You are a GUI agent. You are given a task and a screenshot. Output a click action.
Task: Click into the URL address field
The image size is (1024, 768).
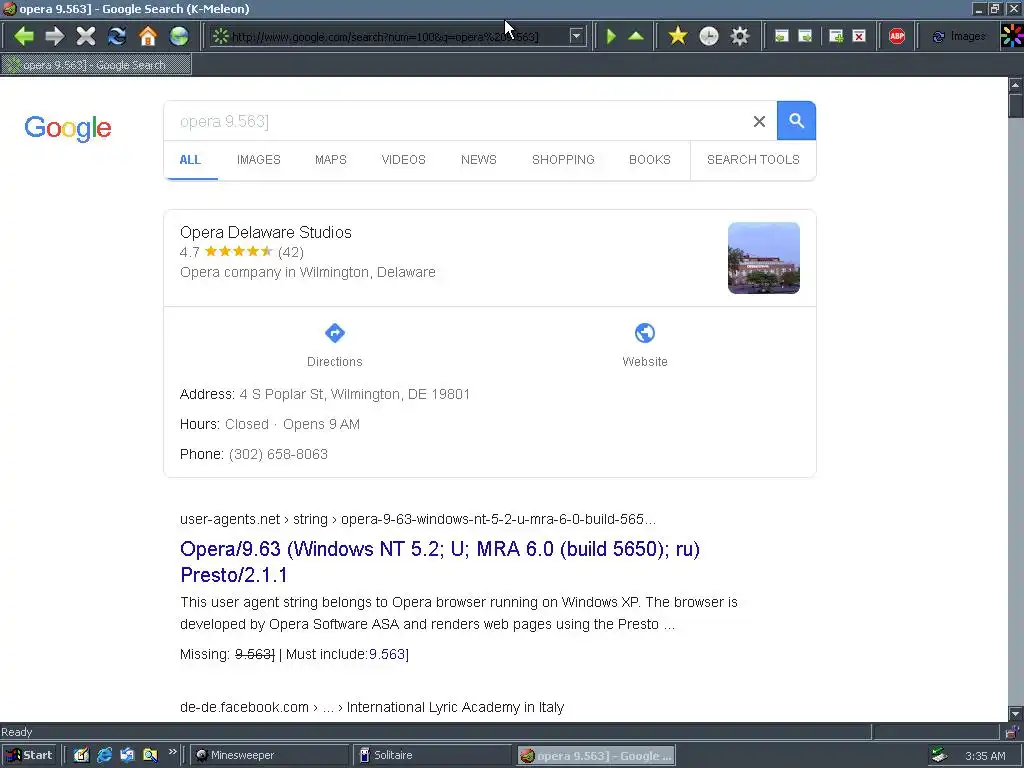pos(398,37)
